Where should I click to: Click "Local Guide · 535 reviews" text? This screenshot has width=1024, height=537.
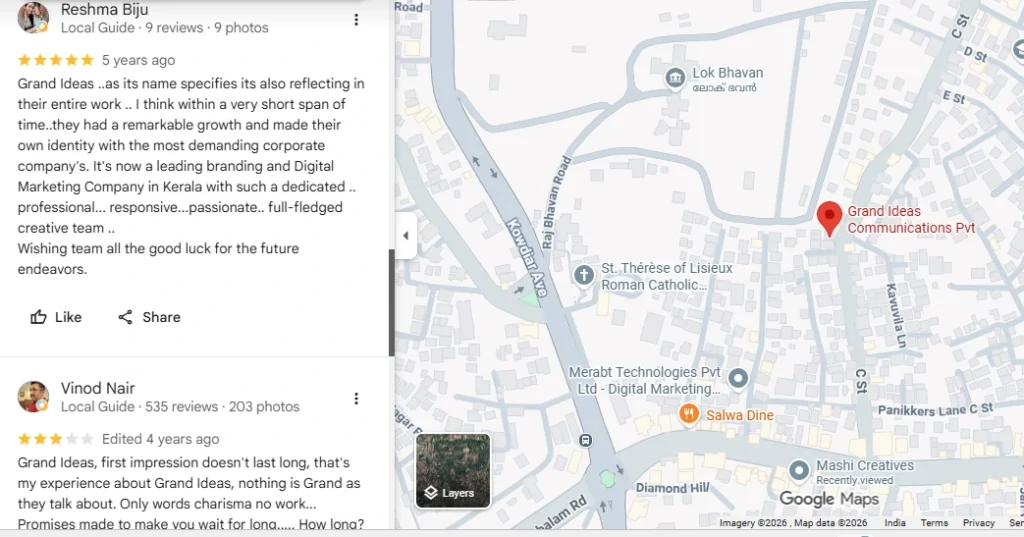click(139, 406)
